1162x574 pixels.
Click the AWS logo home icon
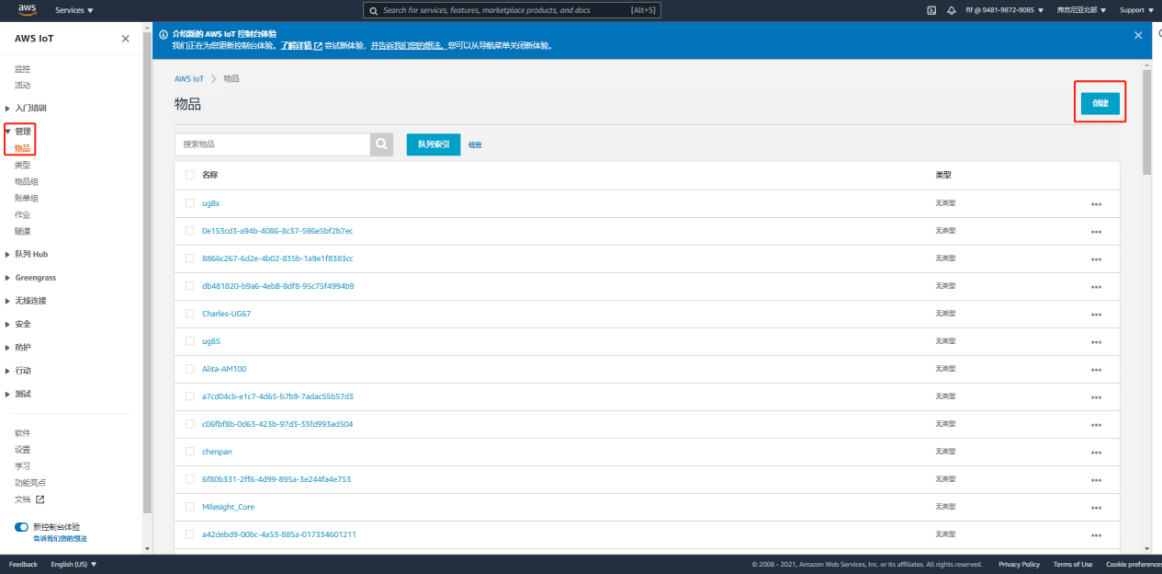(x=27, y=10)
